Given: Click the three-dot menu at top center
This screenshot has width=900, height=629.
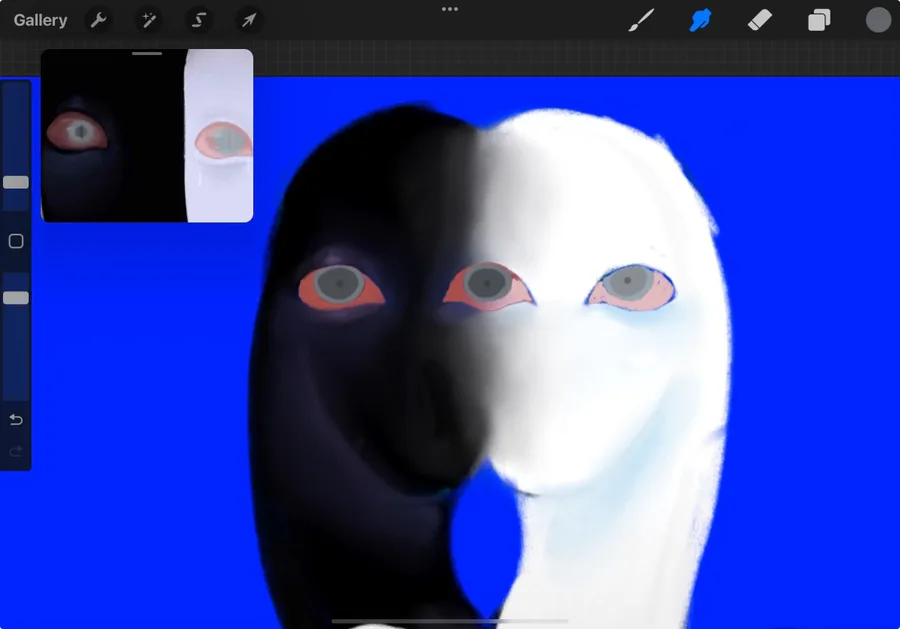Looking at the screenshot, I should coord(450,9).
